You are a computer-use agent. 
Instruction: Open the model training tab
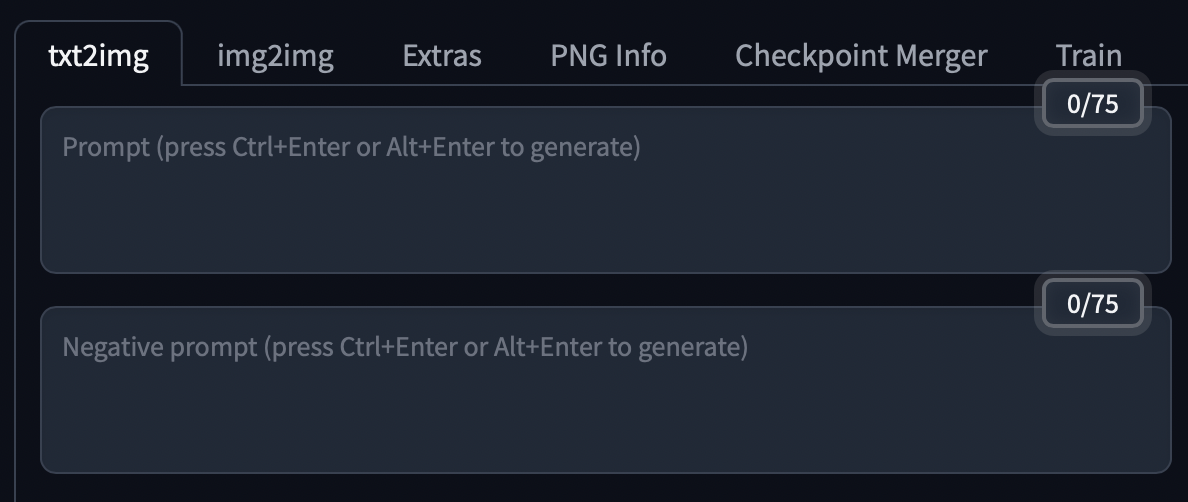click(1088, 55)
